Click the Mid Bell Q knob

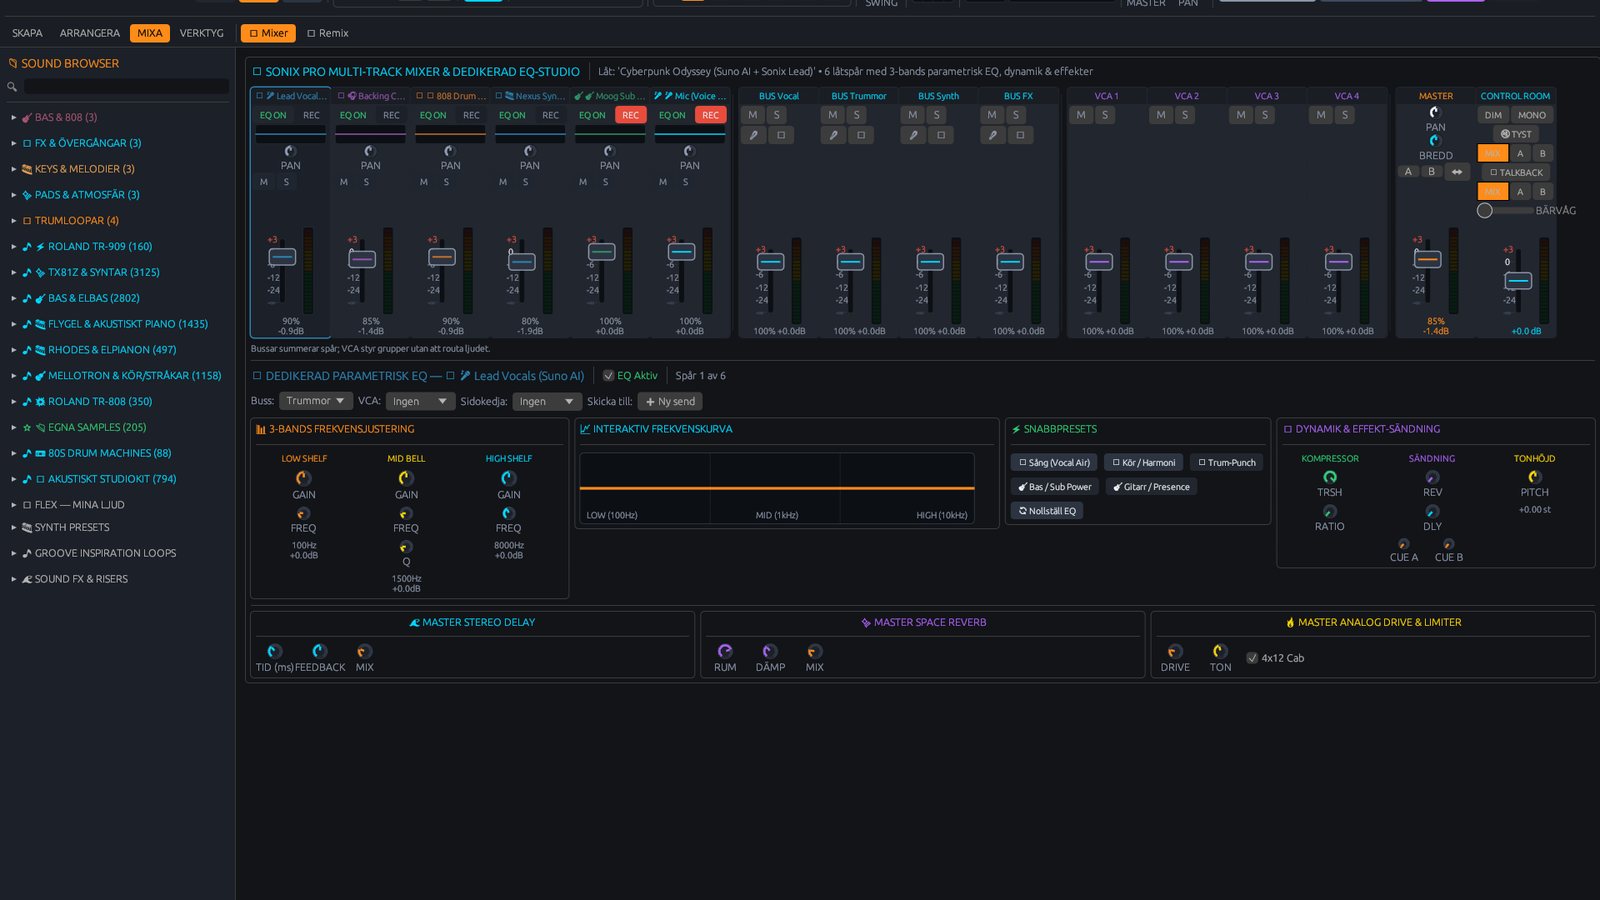point(406,547)
